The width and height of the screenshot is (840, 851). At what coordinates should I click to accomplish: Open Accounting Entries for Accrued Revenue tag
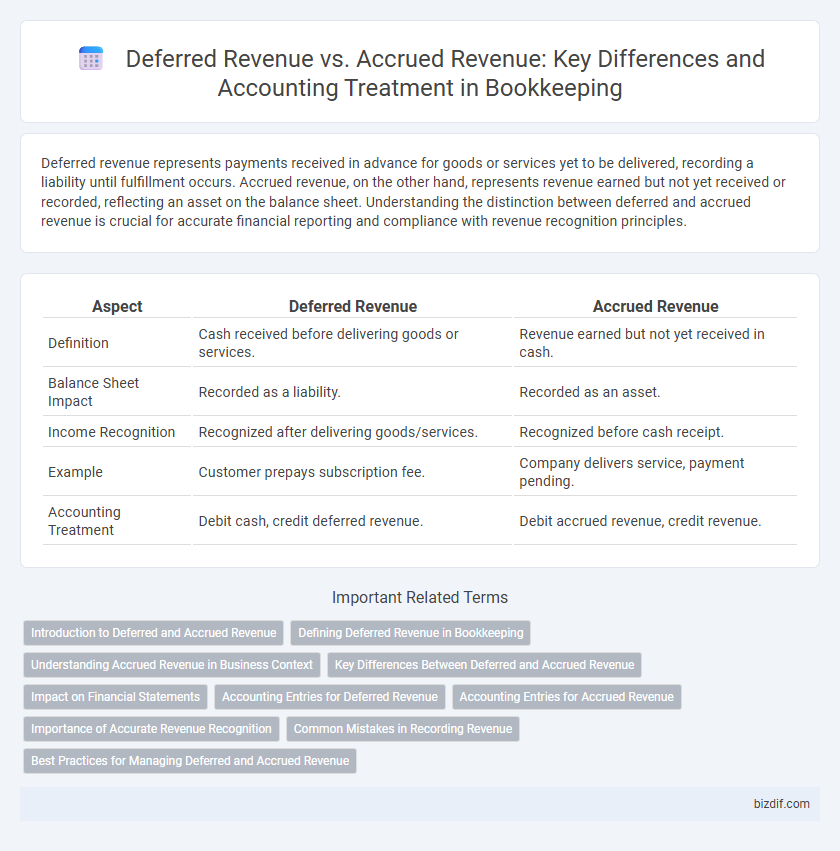point(567,697)
